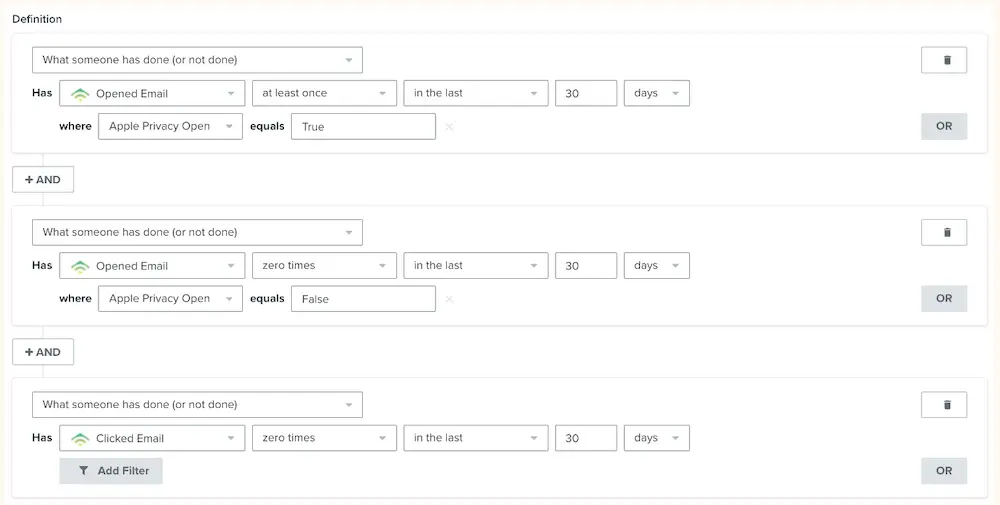Remove the Apple Privacy Open equals False filter
The image size is (1000, 505).
[x=449, y=299]
